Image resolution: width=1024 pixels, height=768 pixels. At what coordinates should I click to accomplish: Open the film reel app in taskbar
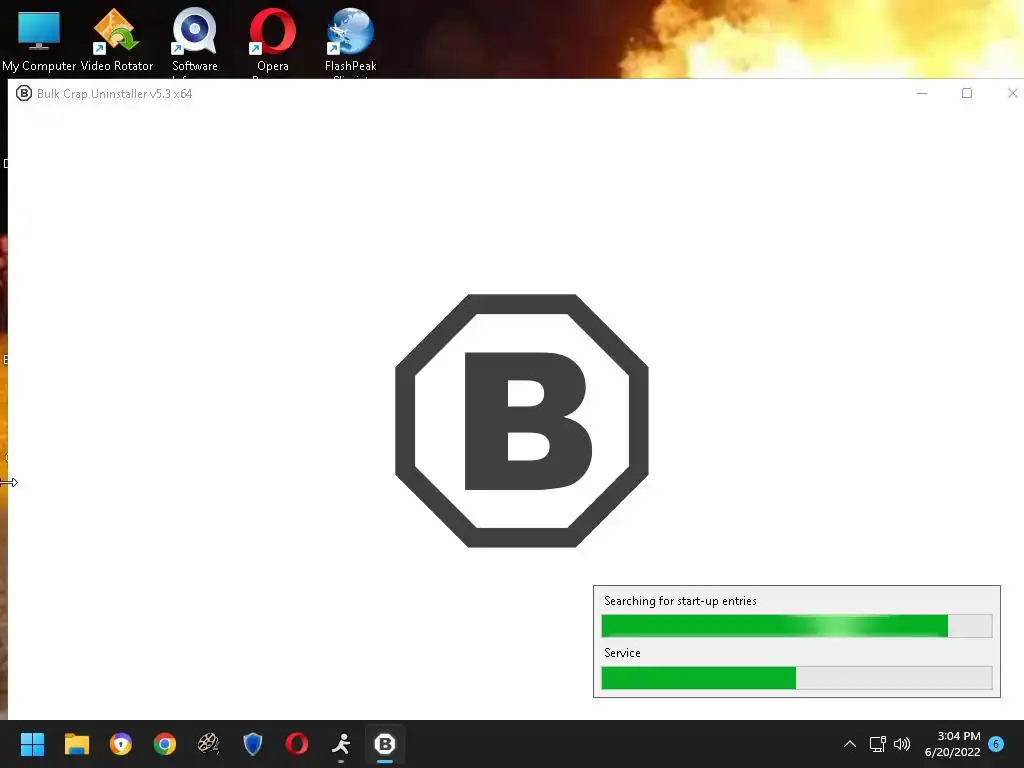208,744
